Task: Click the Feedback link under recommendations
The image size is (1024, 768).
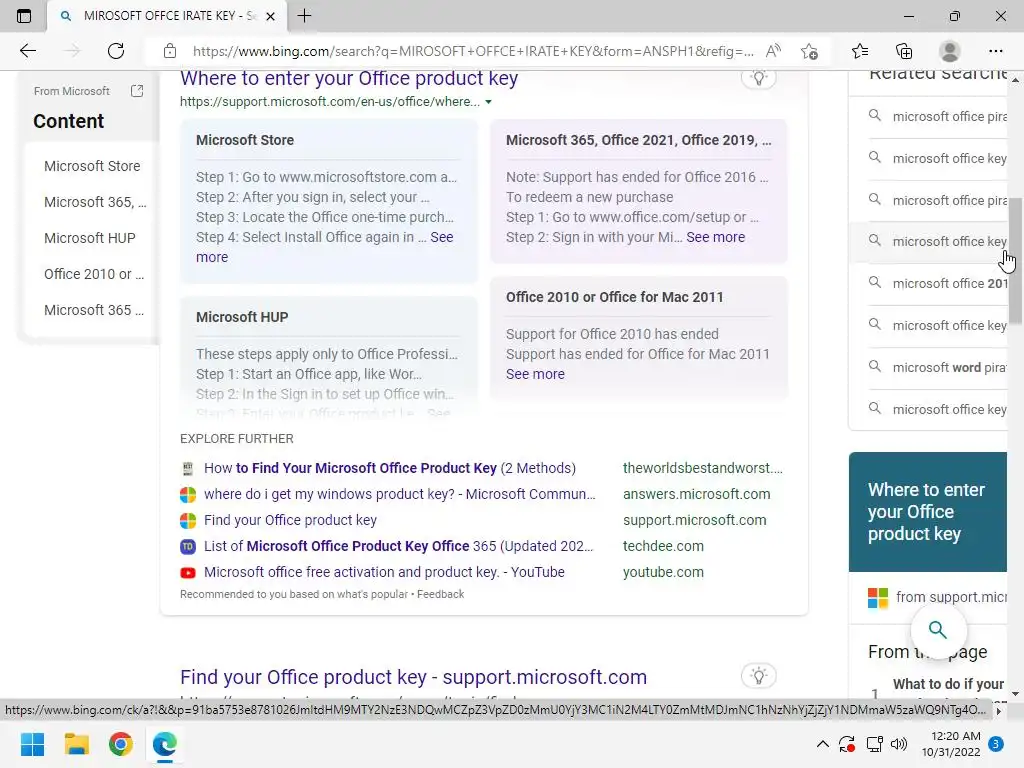Action: tap(440, 594)
